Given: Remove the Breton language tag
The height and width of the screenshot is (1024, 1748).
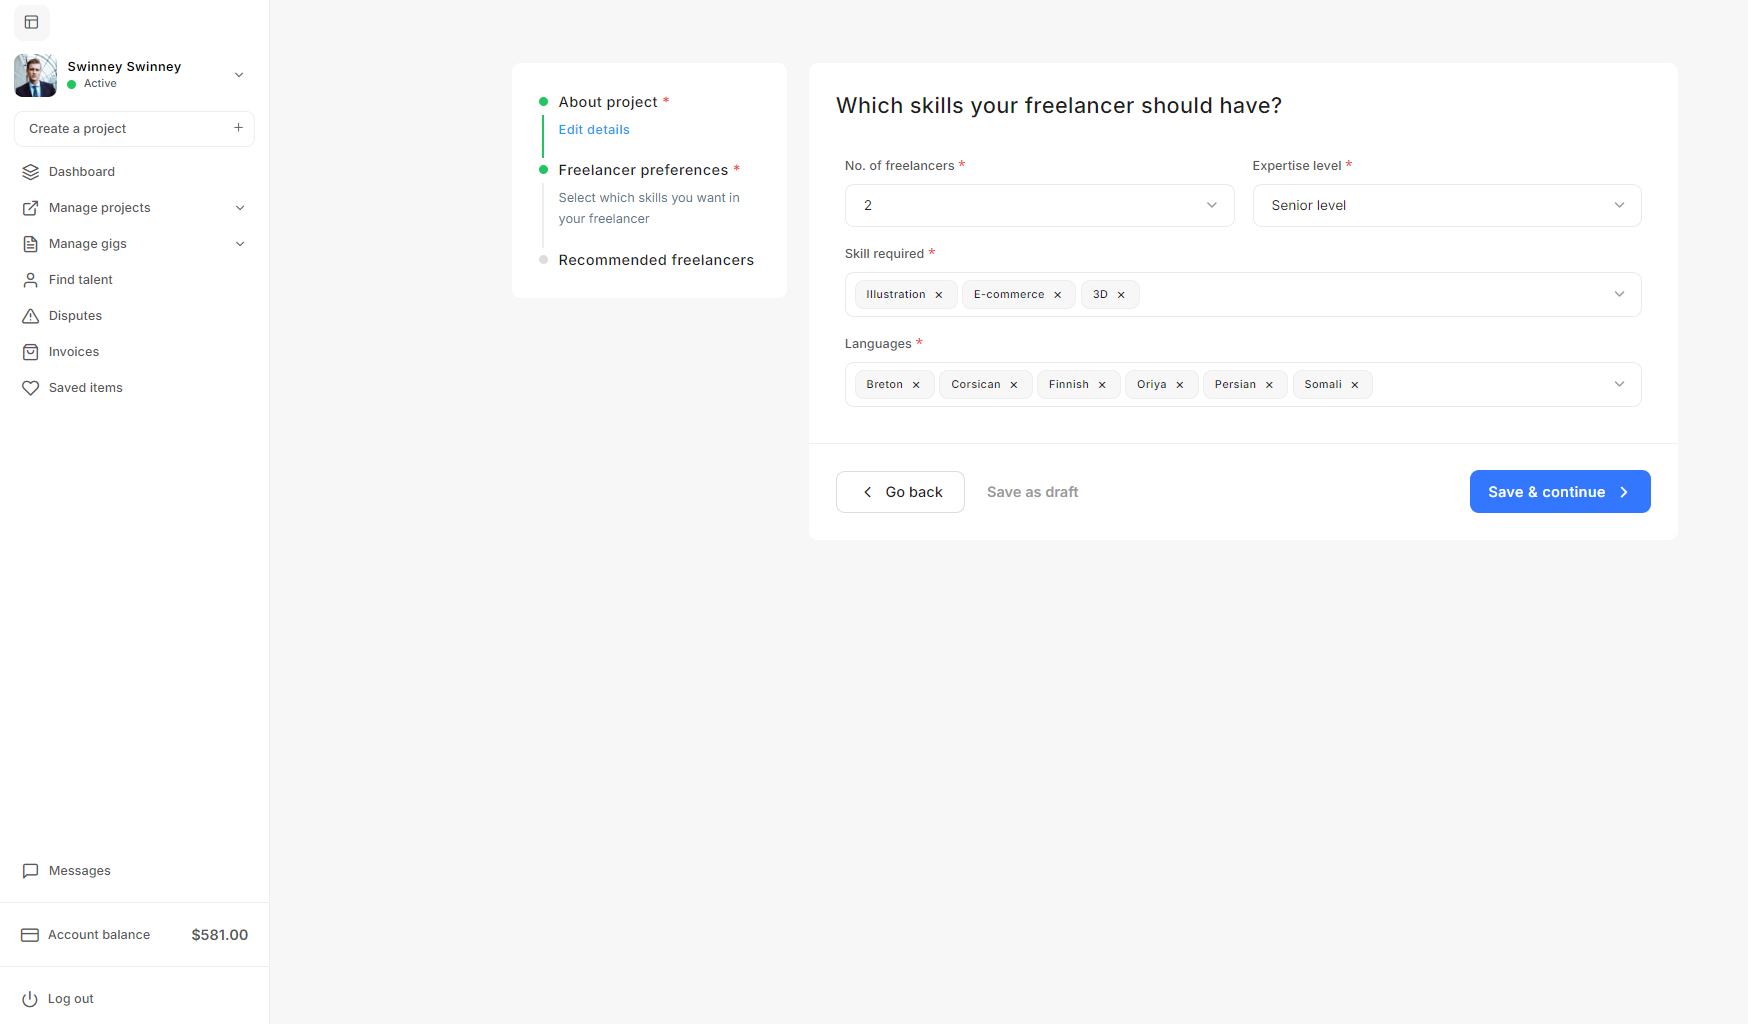Looking at the screenshot, I should 916,385.
